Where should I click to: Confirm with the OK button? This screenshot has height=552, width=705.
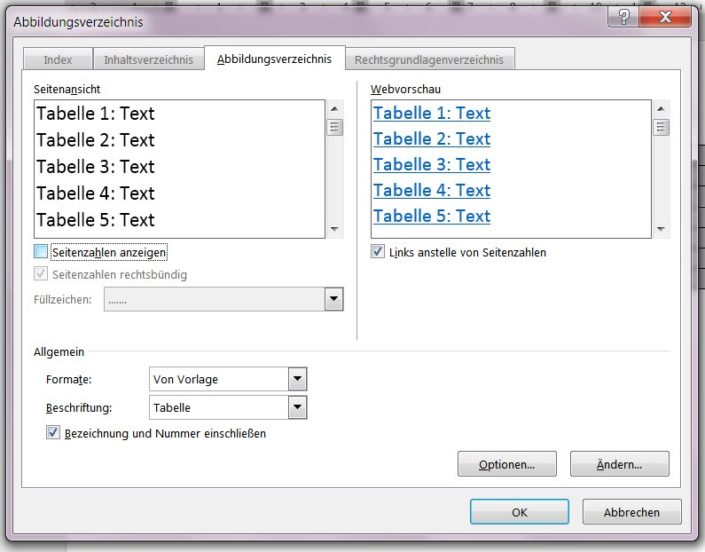pyautogui.click(x=519, y=512)
